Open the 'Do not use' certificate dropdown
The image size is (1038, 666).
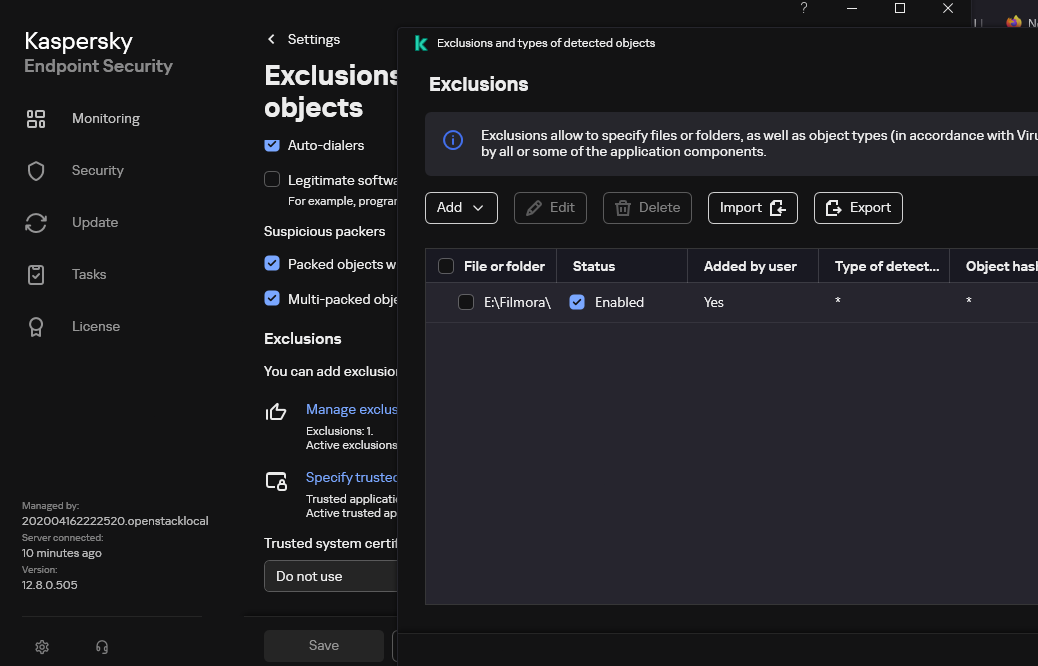coord(331,576)
